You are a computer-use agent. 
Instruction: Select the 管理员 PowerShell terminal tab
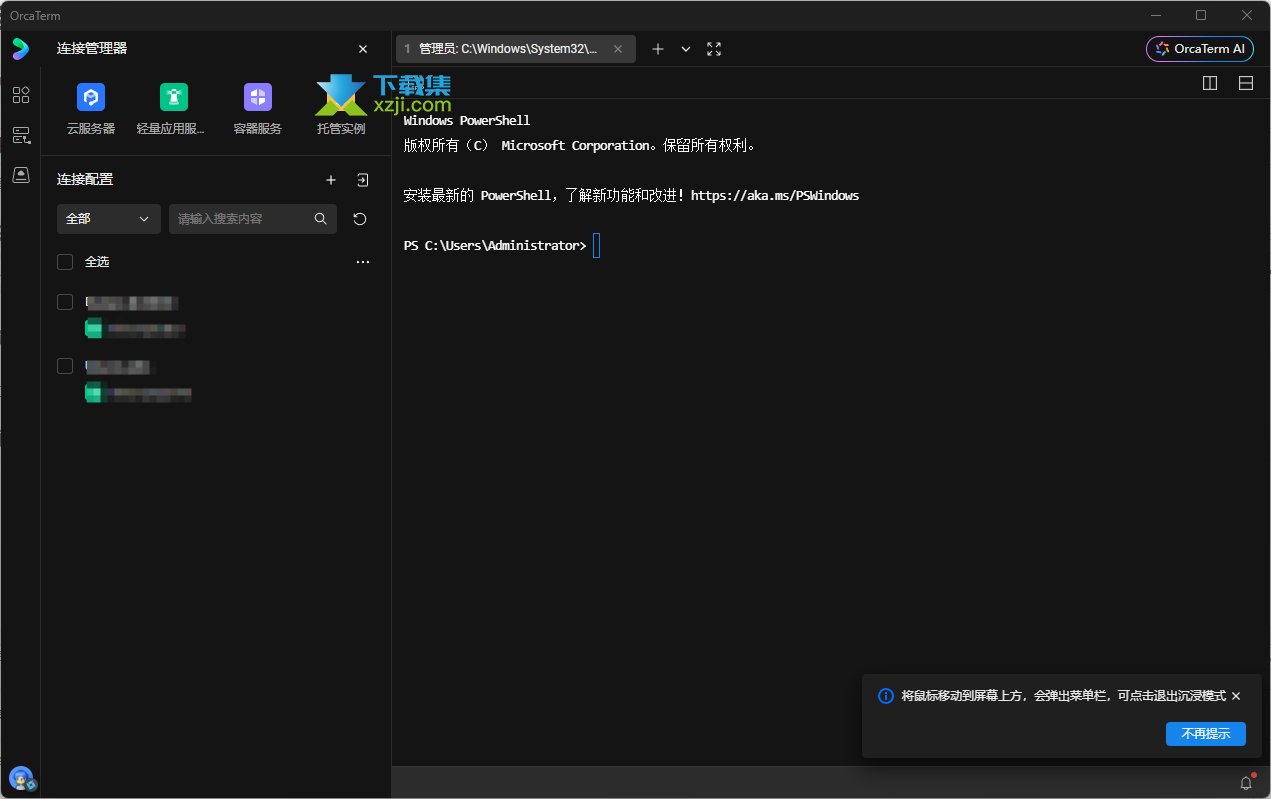(x=507, y=49)
